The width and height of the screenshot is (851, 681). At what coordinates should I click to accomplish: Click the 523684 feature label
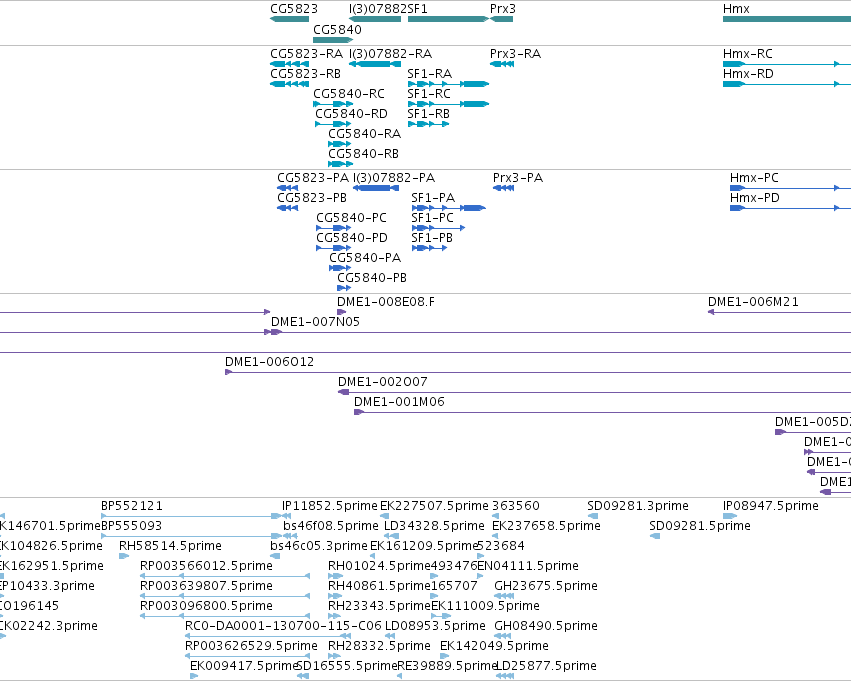501,546
